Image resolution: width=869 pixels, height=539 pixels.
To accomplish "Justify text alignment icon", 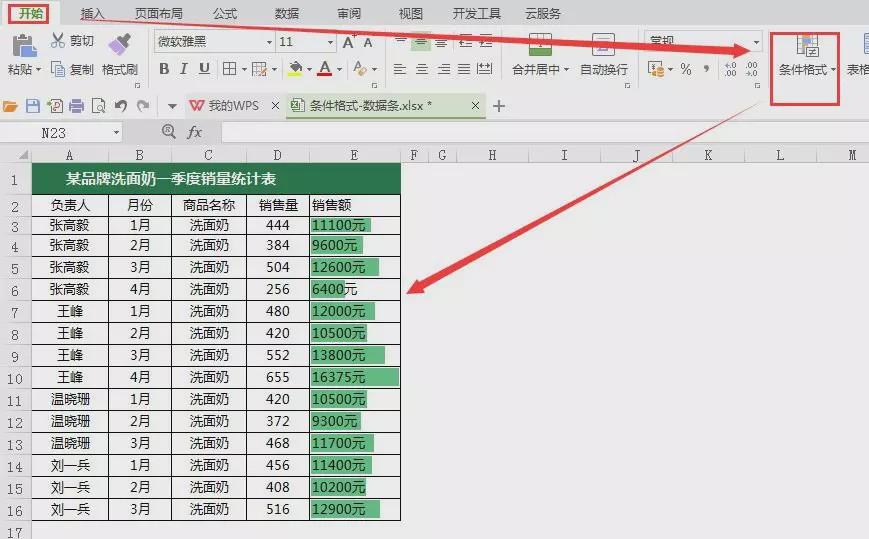I will pyautogui.click(x=464, y=69).
